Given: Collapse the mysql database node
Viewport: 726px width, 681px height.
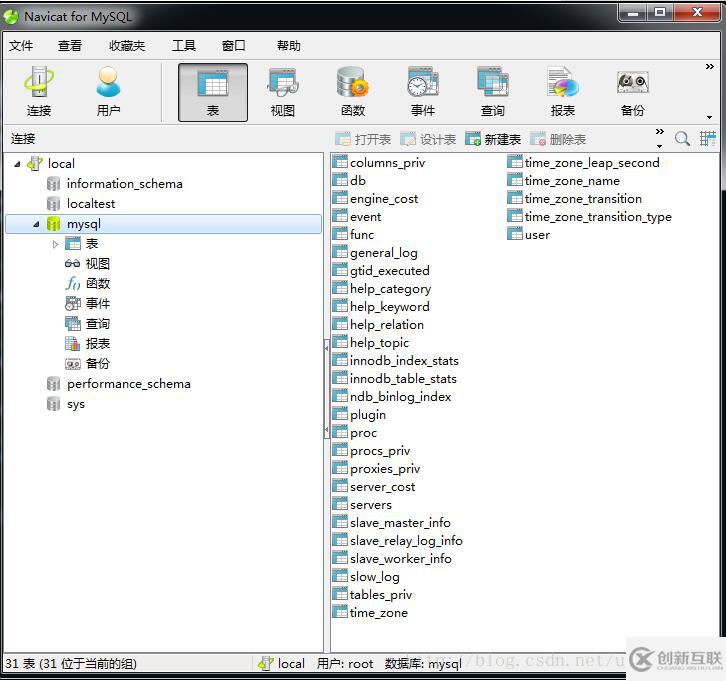Looking at the screenshot, I should pos(36,224).
